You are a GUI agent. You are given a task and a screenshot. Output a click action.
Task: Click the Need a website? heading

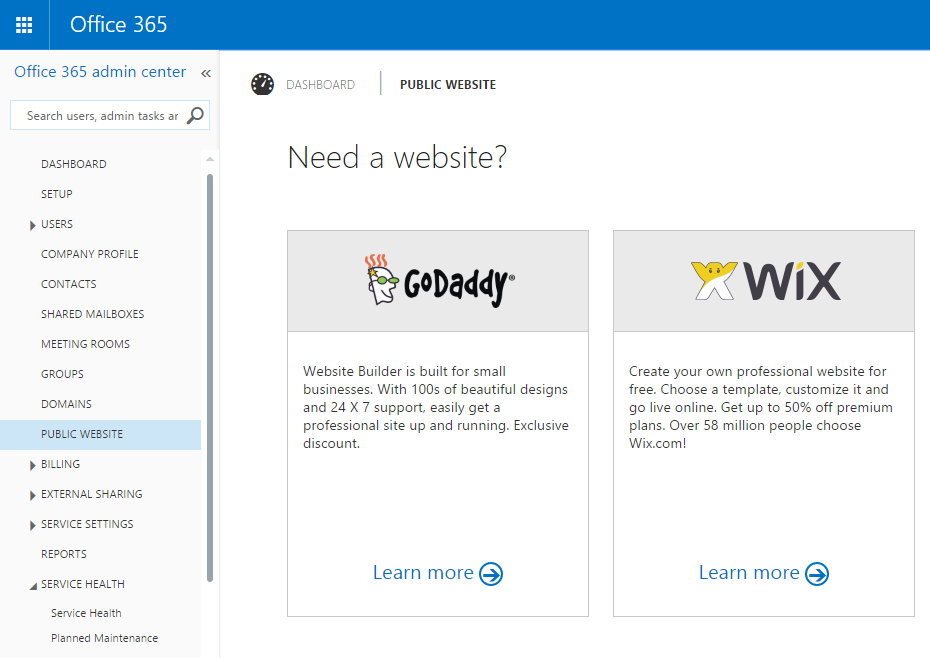(x=397, y=158)
